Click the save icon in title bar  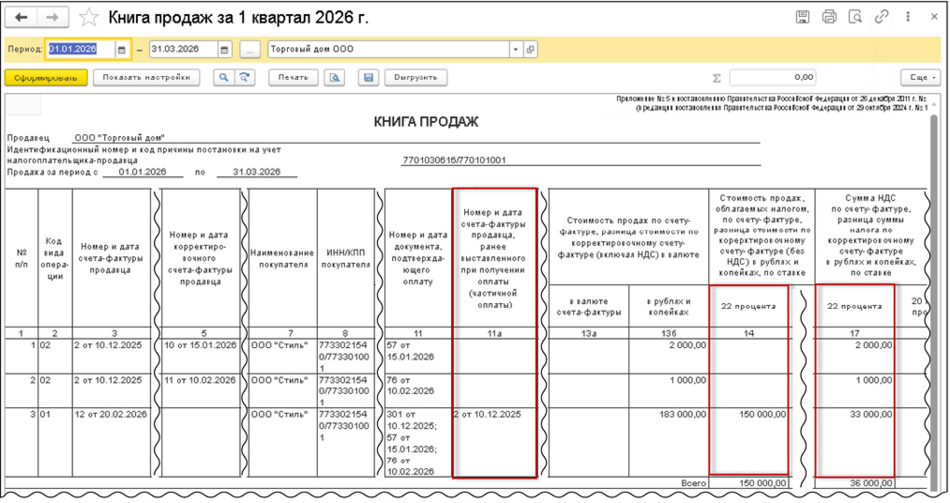tap(802, 18)
